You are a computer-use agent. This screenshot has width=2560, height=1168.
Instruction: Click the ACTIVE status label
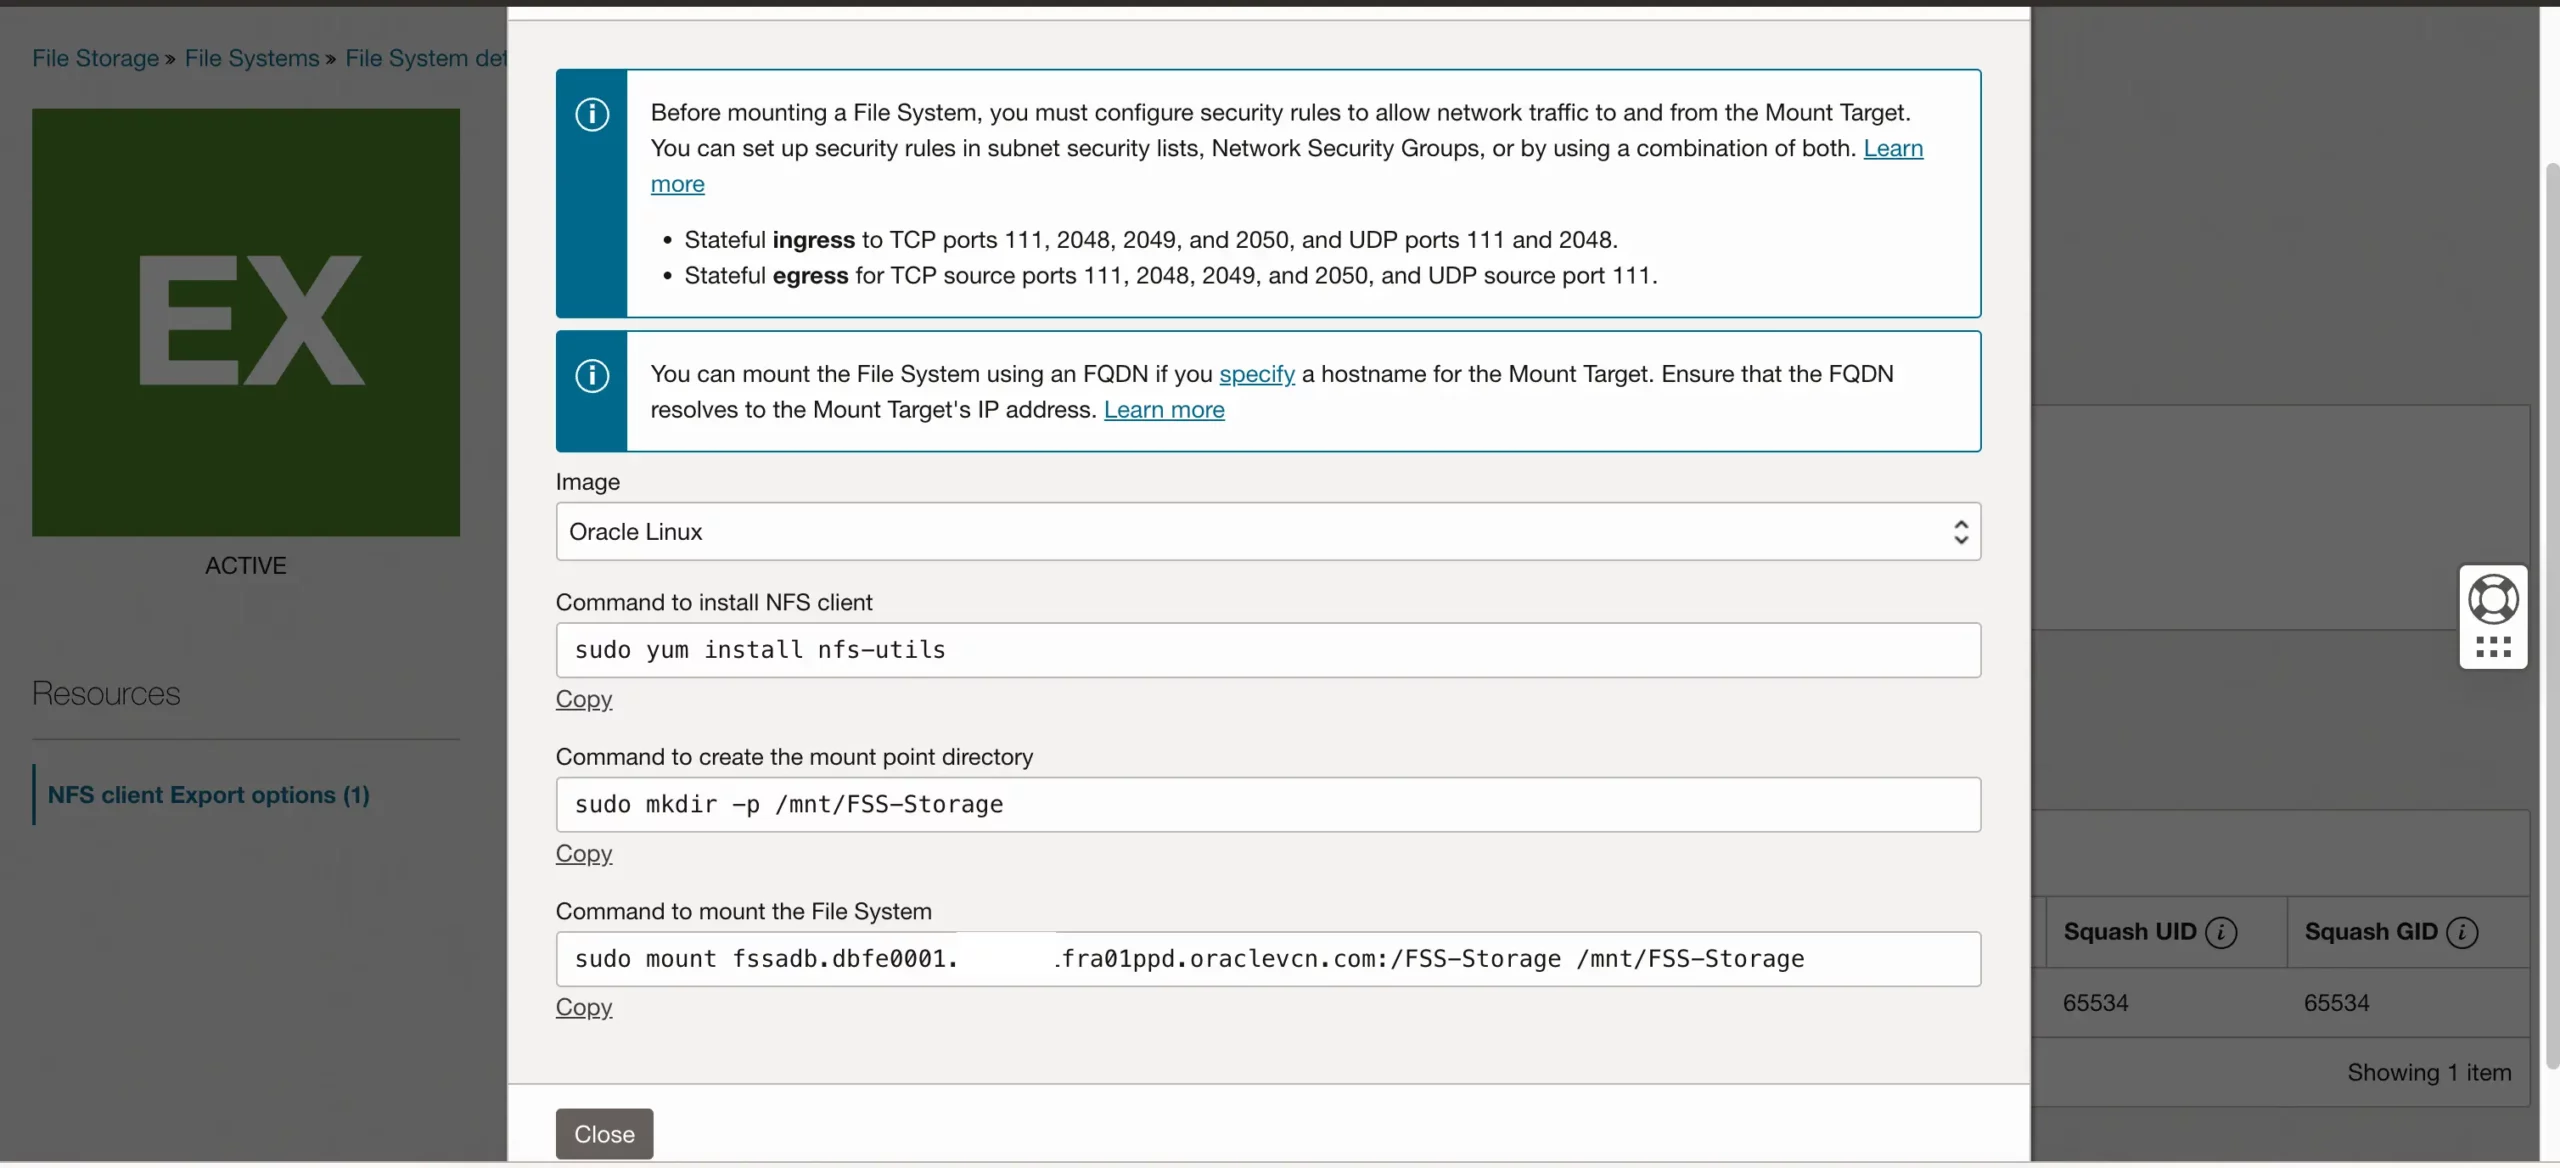click(246, 566)
